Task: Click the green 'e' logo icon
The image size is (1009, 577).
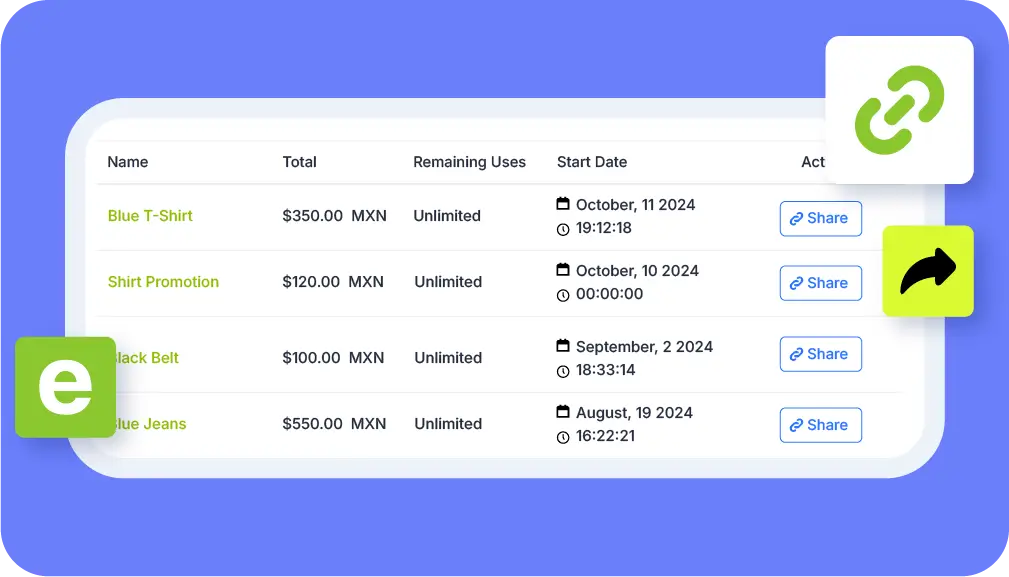Action: pyautogui.click(x=65, y=387)
